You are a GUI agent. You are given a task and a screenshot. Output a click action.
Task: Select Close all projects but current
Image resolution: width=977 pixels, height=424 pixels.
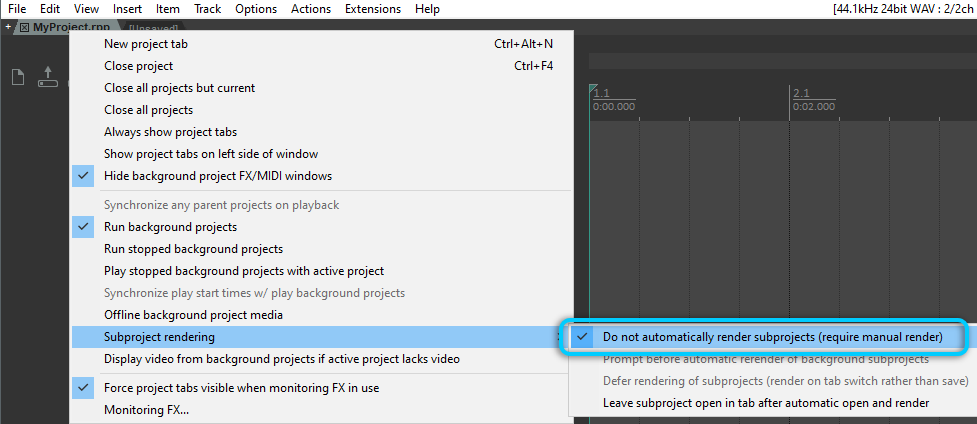[179, 88]
